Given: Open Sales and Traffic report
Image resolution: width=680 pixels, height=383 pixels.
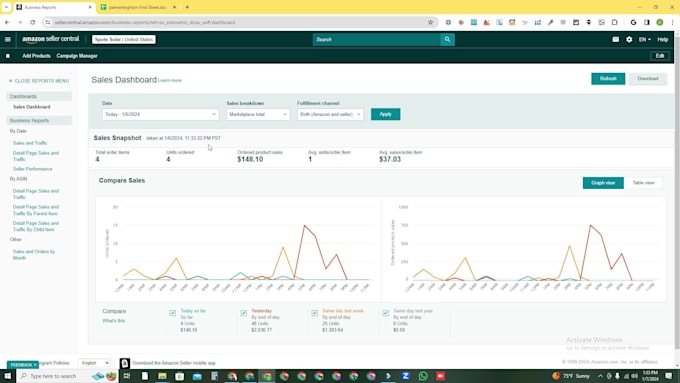Looking at the screenshot, I should tap(30, 143).
